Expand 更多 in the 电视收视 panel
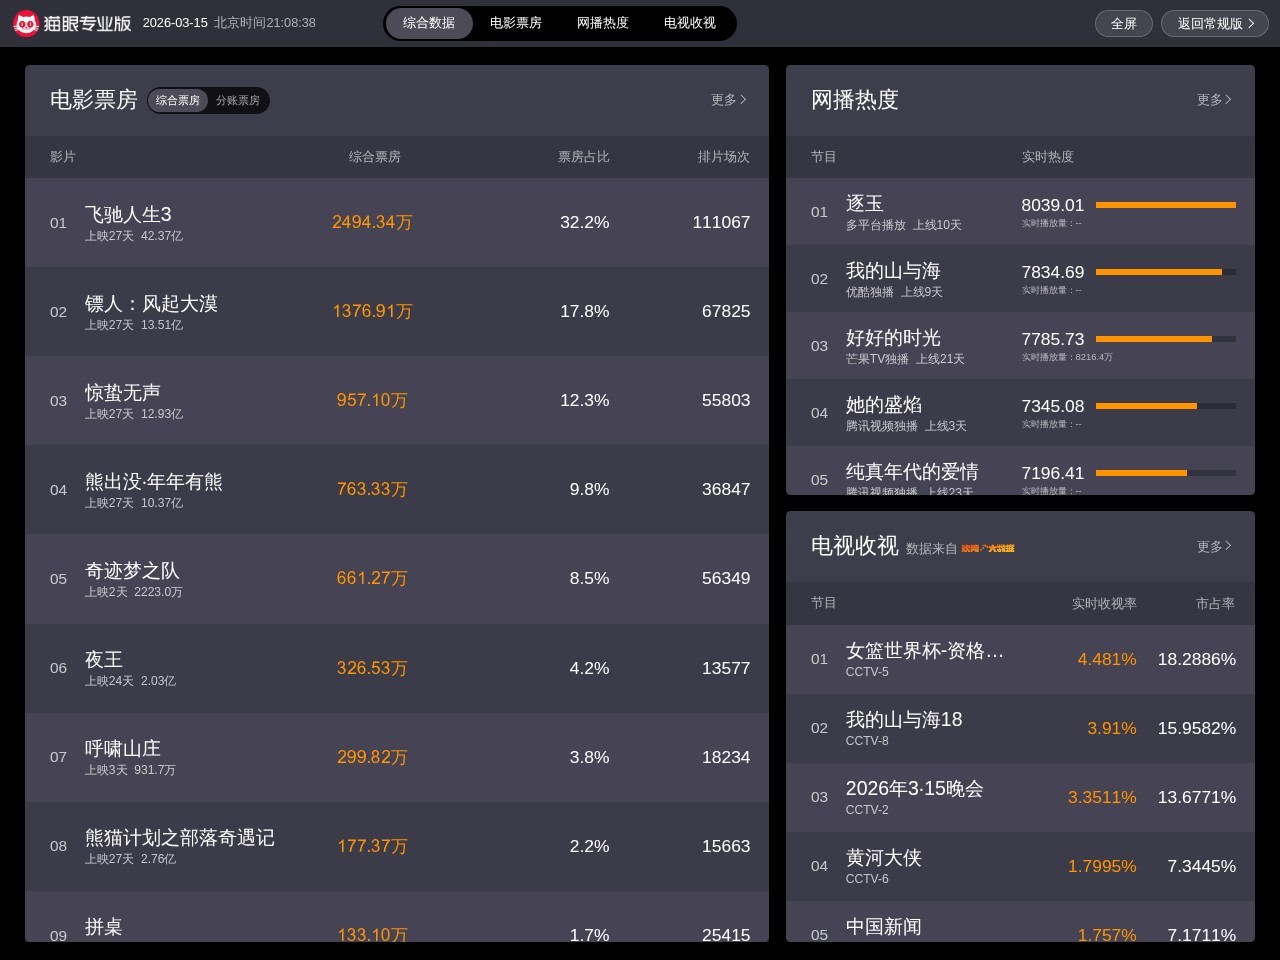Screen dimensions: 1280x960 click(1214, 547)
